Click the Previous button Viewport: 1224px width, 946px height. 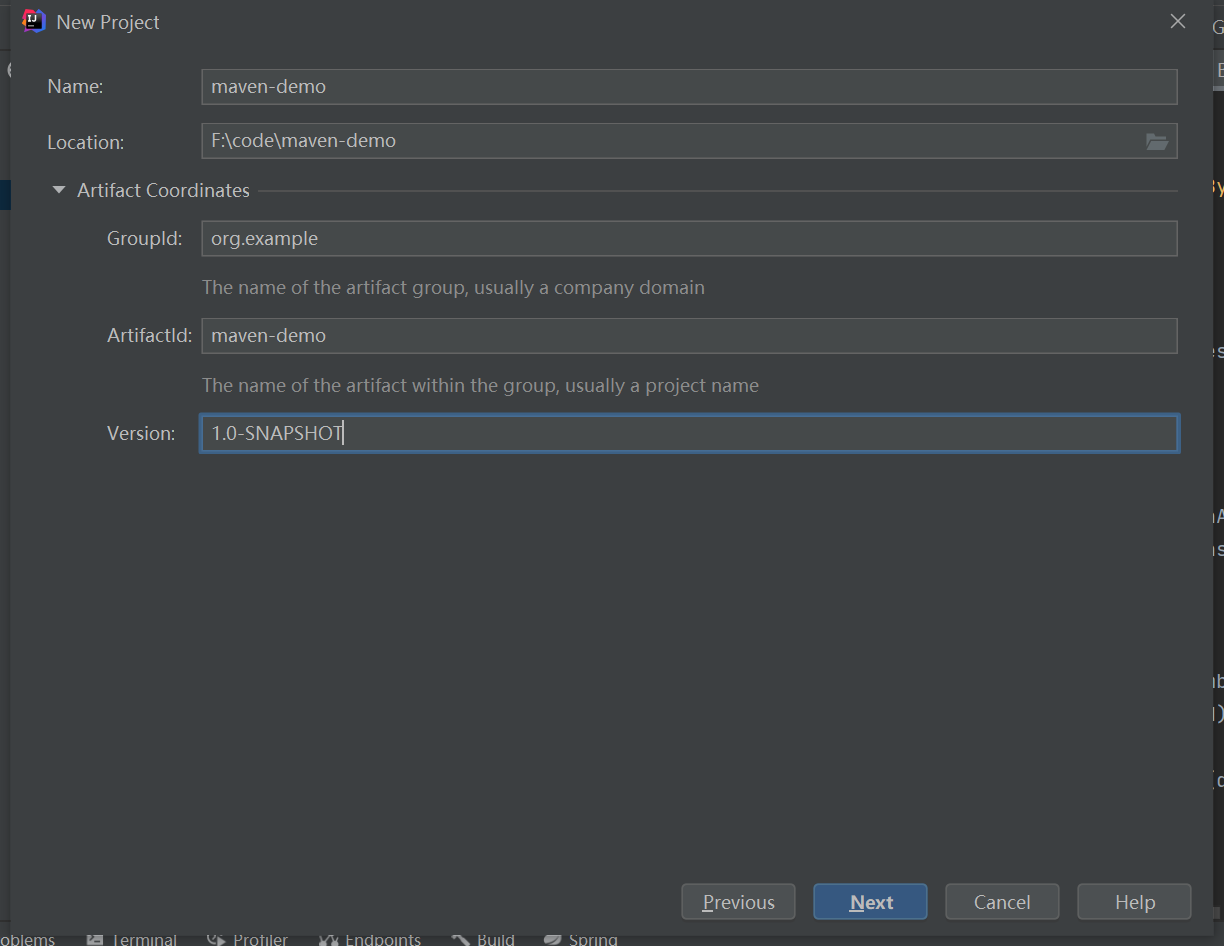pos(738,901)
